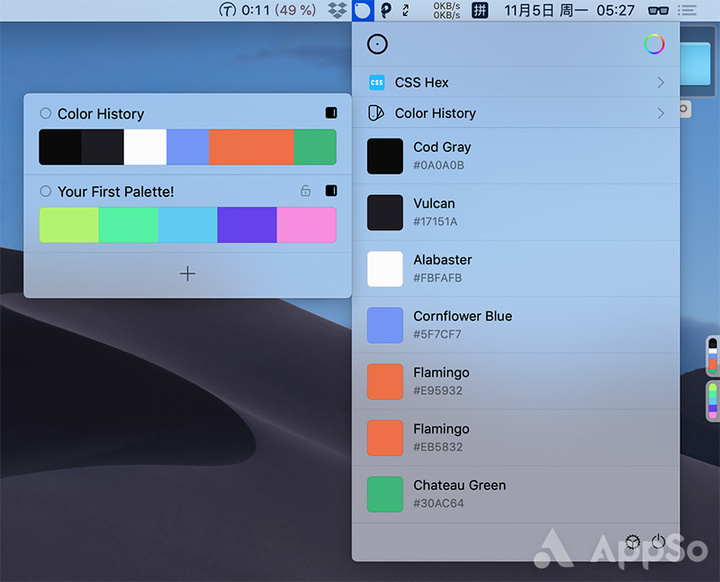Expand the Color History chevron
The image size is (720, 582).
[660, 113]
